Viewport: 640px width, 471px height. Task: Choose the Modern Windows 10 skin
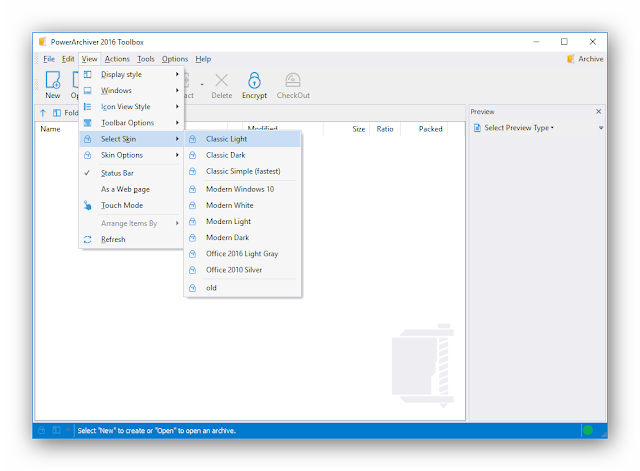243,189
